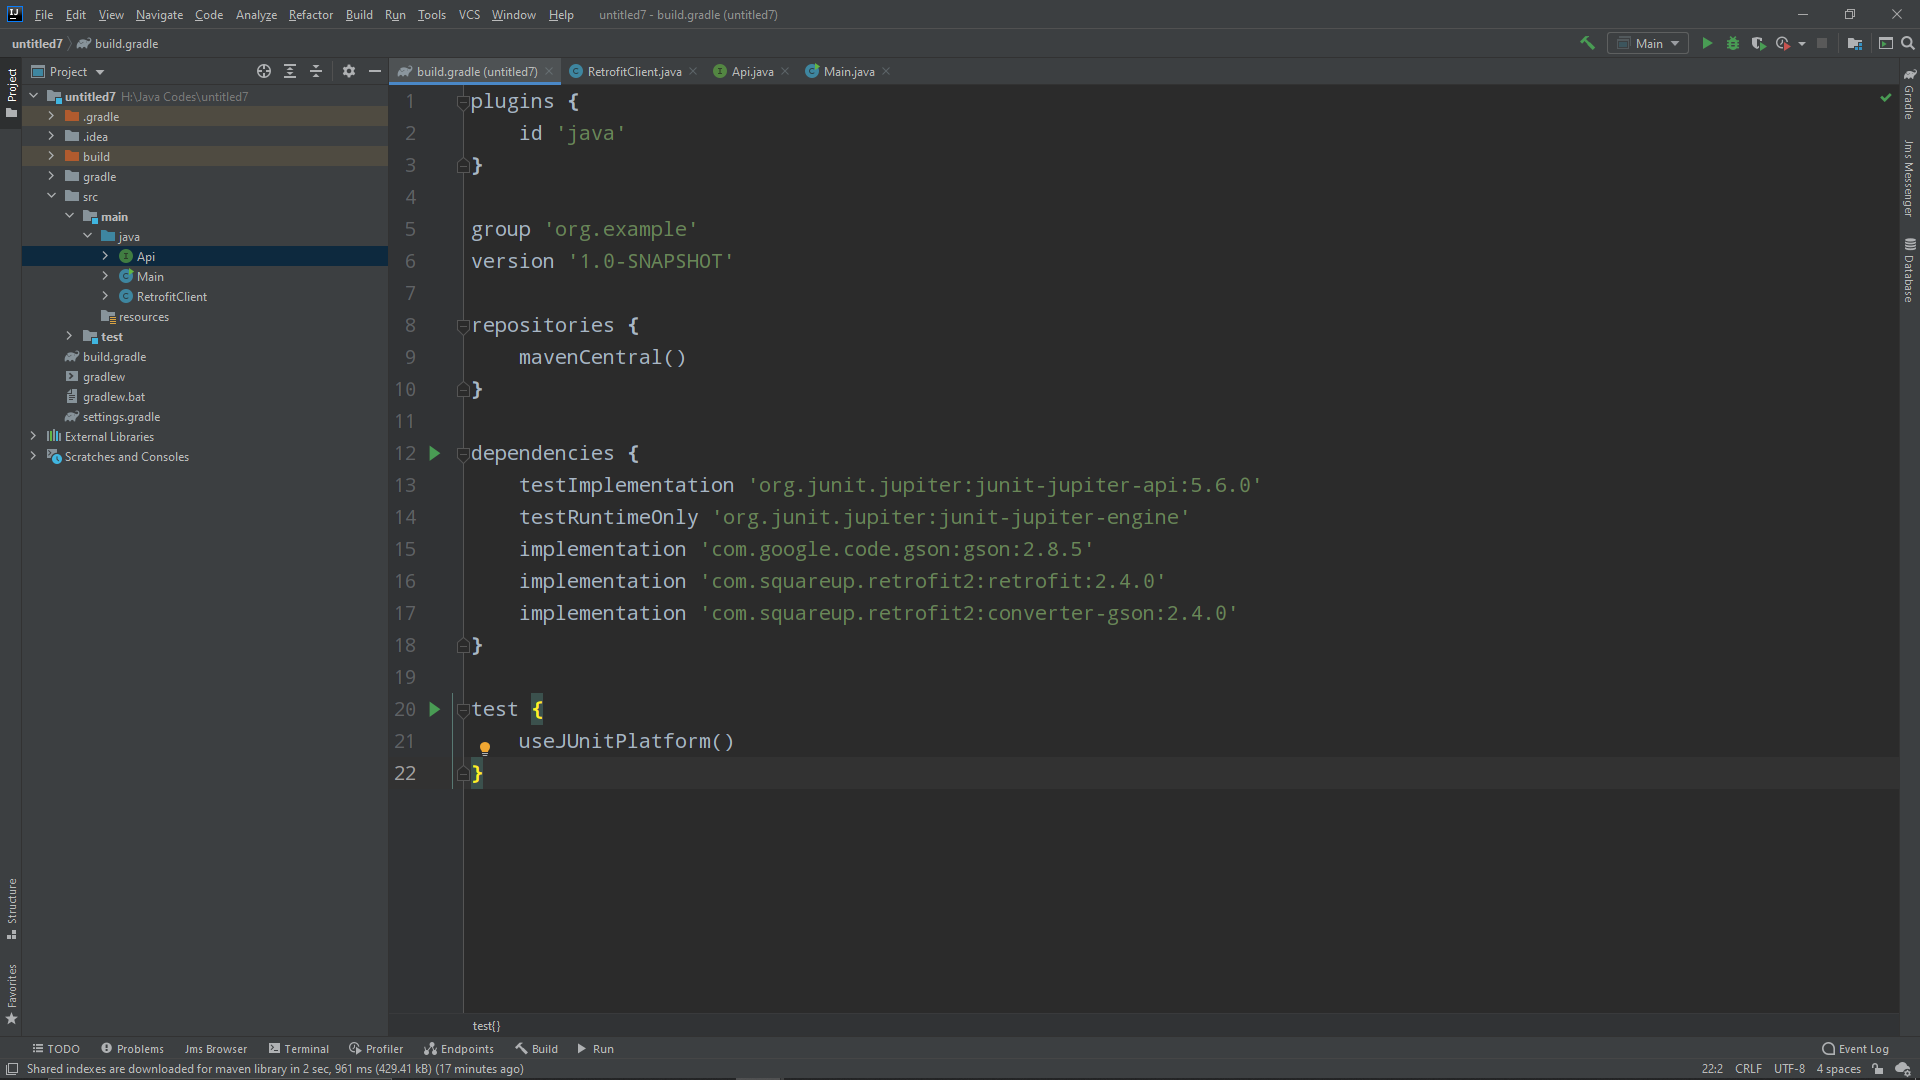Collapse all in Project panel
This screenshot has width=1928, height=1084.
tap(317, 72)
